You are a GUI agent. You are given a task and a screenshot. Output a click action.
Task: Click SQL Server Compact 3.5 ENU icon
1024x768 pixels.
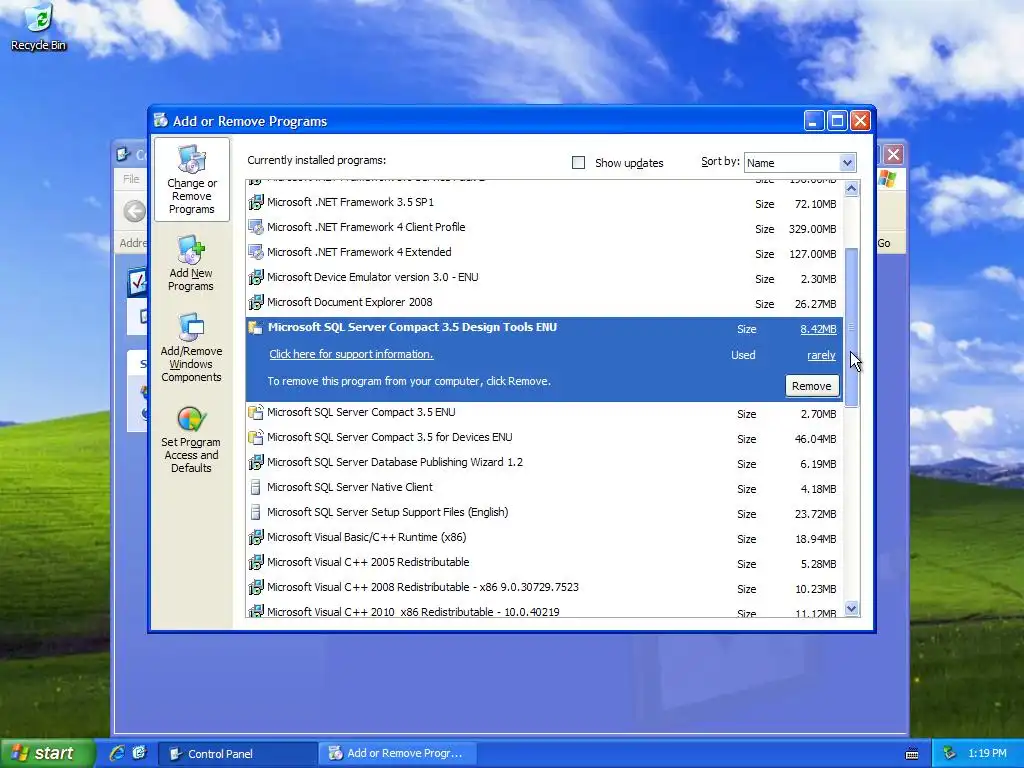[x=256, y=413]
